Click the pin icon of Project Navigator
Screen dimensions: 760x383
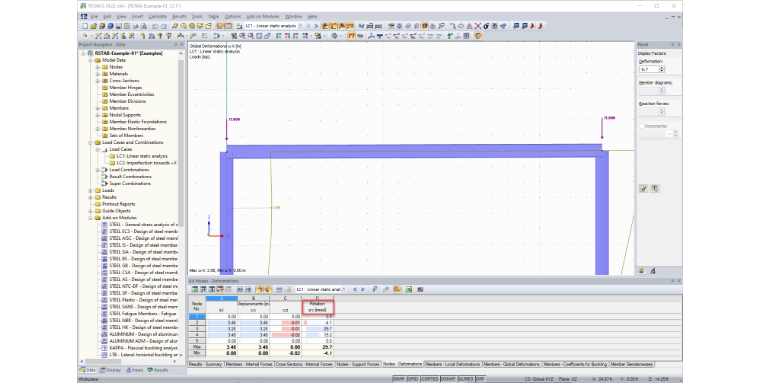click(175, 45)
